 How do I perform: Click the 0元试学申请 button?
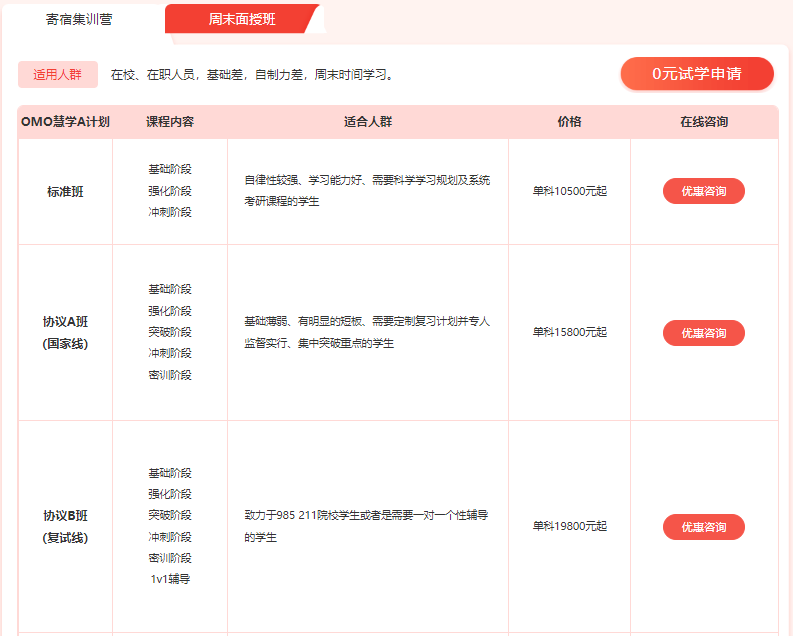697,74
